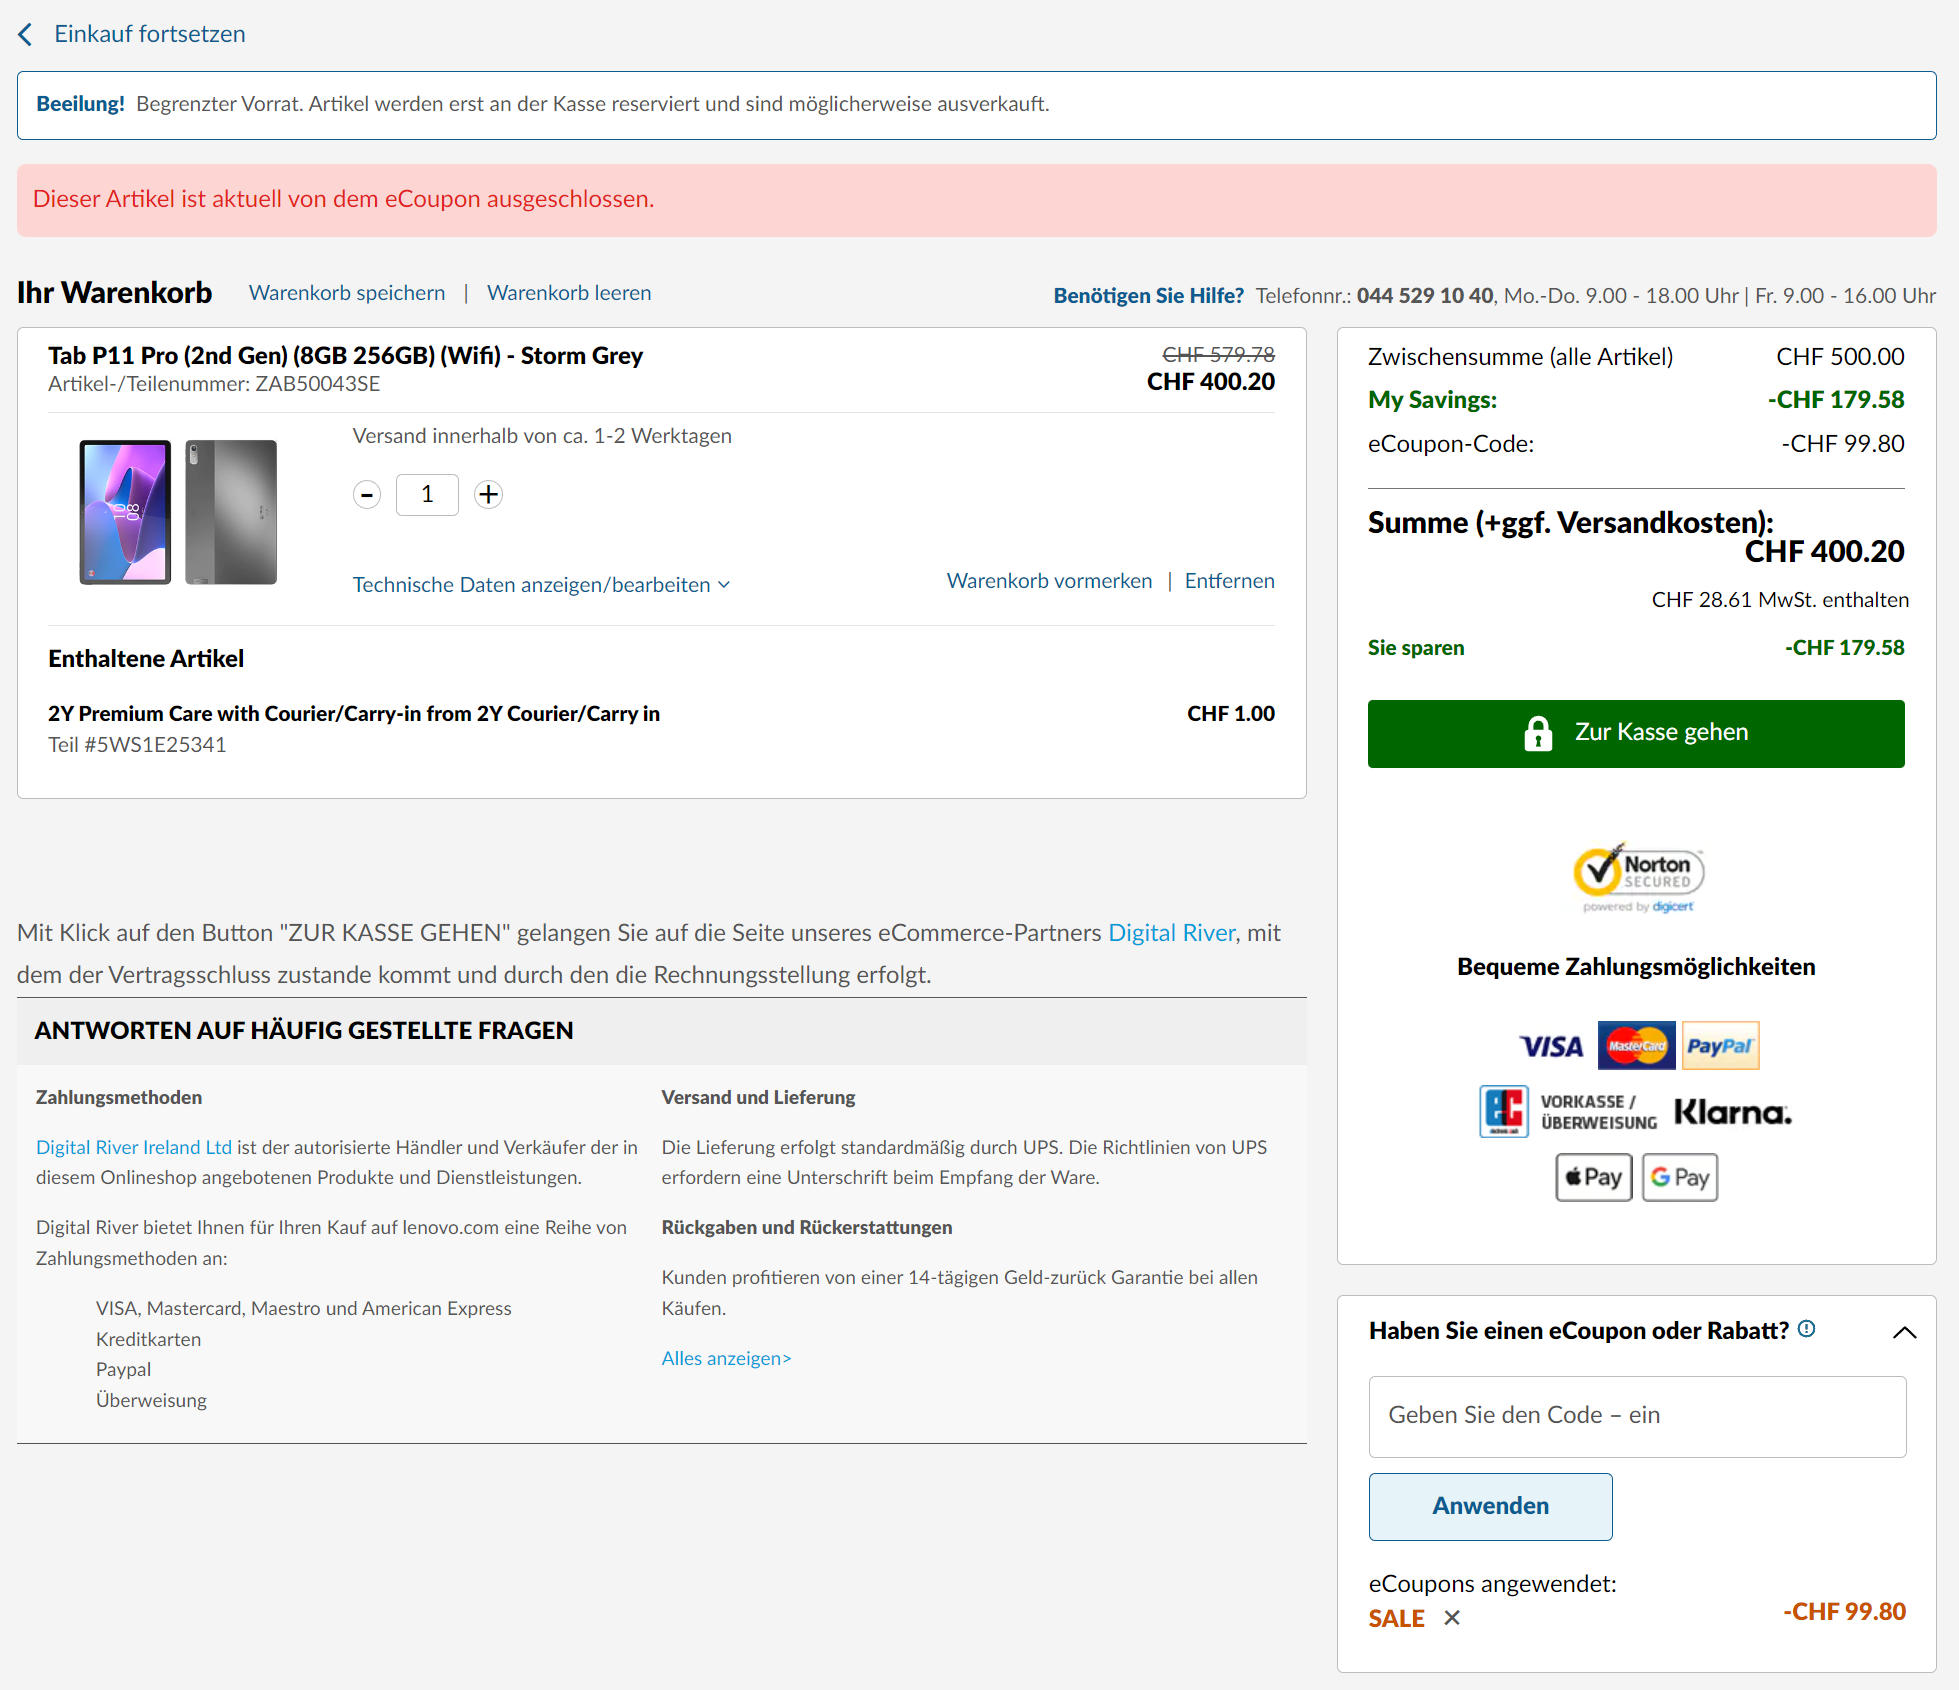Click the tablet front product thumbnail
This screenshot has height=1690, width=1959.
pyautogui.click(x=126, y=512)
